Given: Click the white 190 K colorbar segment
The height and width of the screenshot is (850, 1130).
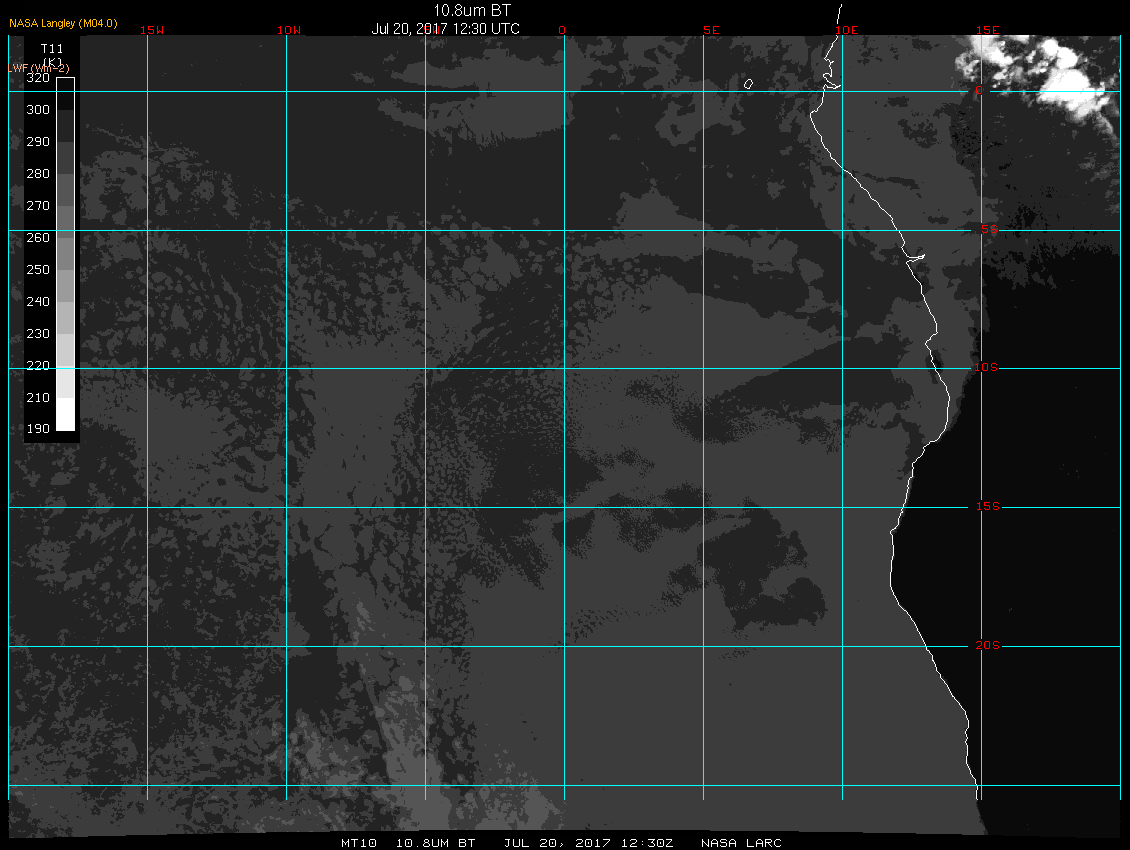Looking at the screenshot, I should [66, 415].
